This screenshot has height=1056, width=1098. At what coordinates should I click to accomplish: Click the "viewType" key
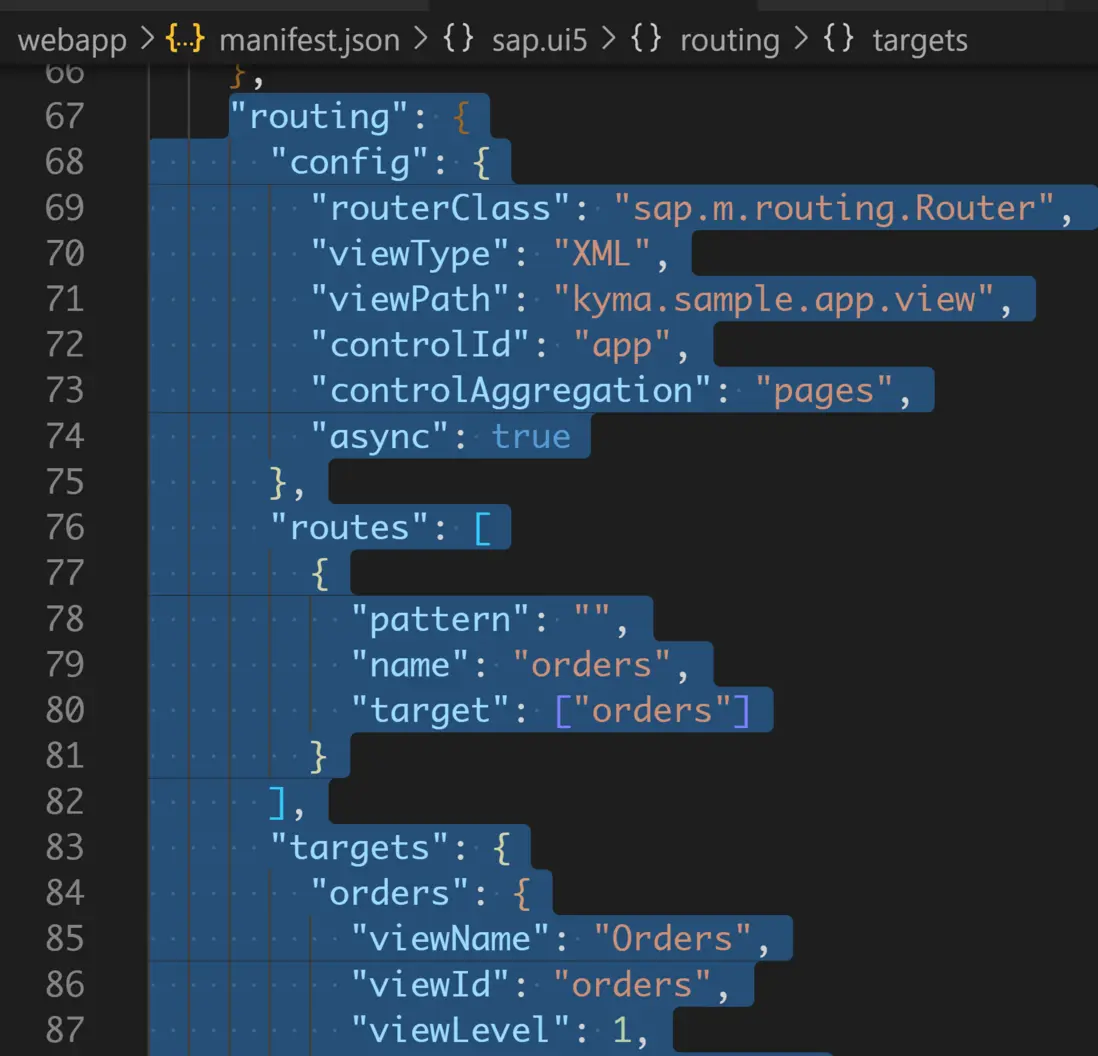[409, 253]
